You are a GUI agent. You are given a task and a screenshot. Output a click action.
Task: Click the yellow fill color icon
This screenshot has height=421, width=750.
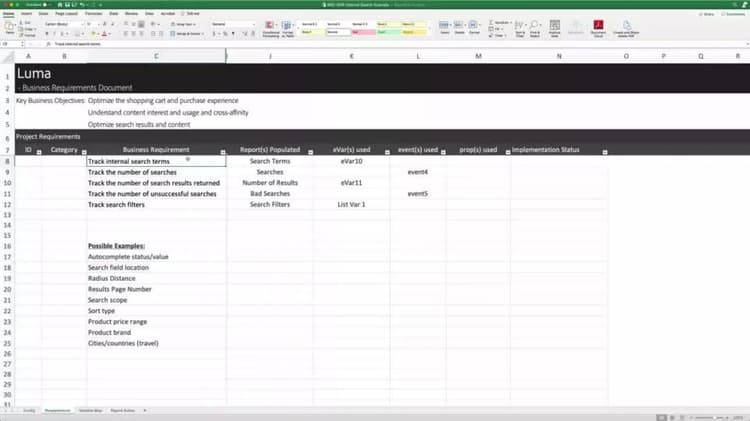[94, 34]
